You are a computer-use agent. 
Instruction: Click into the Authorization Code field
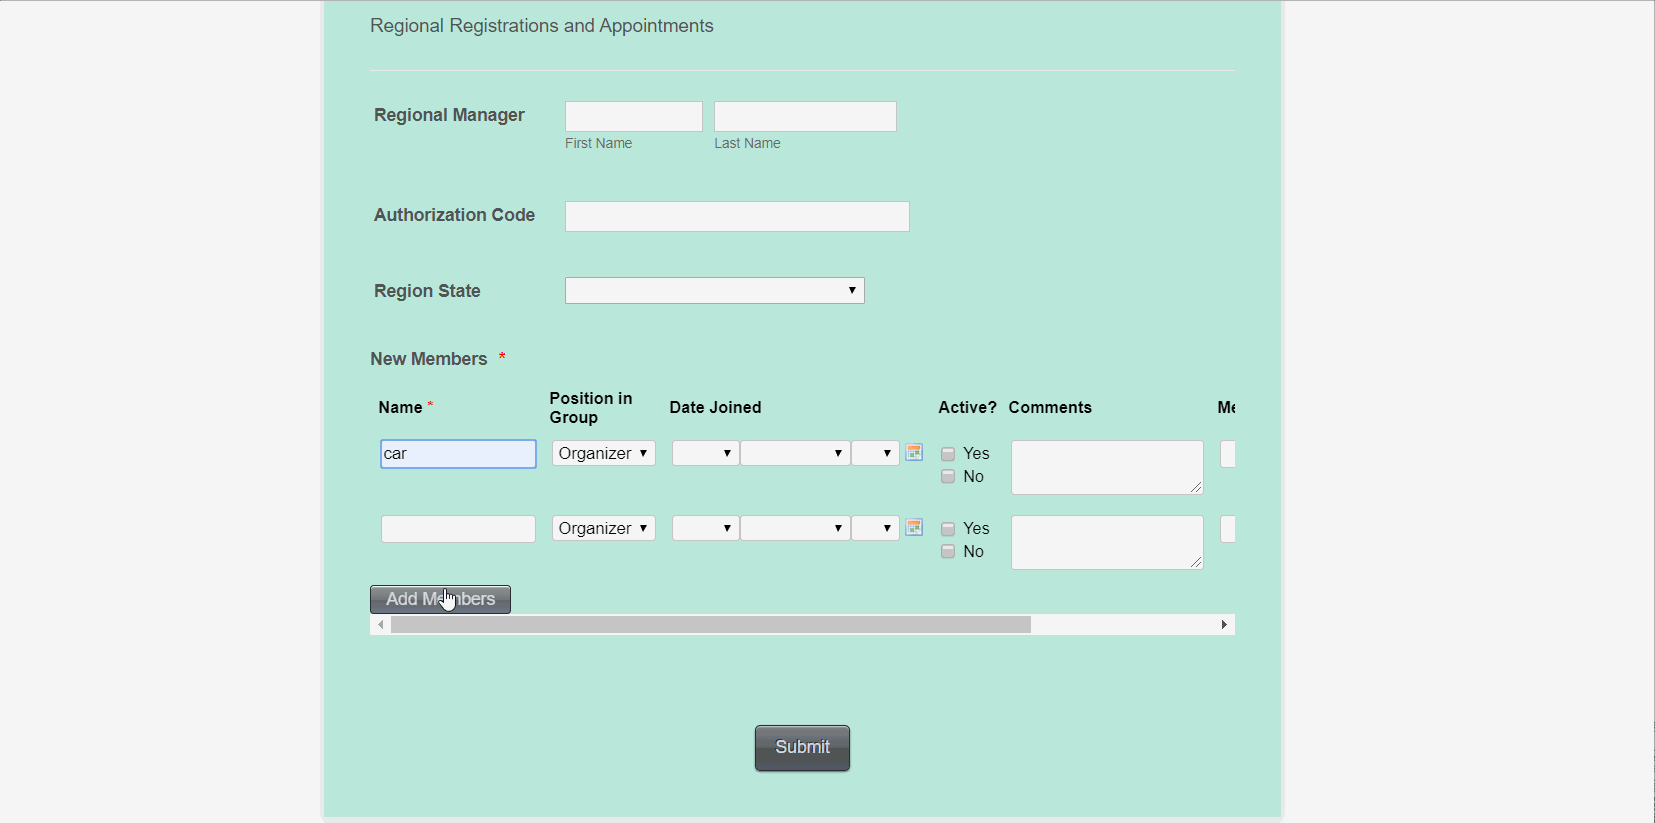pos(737,217)
